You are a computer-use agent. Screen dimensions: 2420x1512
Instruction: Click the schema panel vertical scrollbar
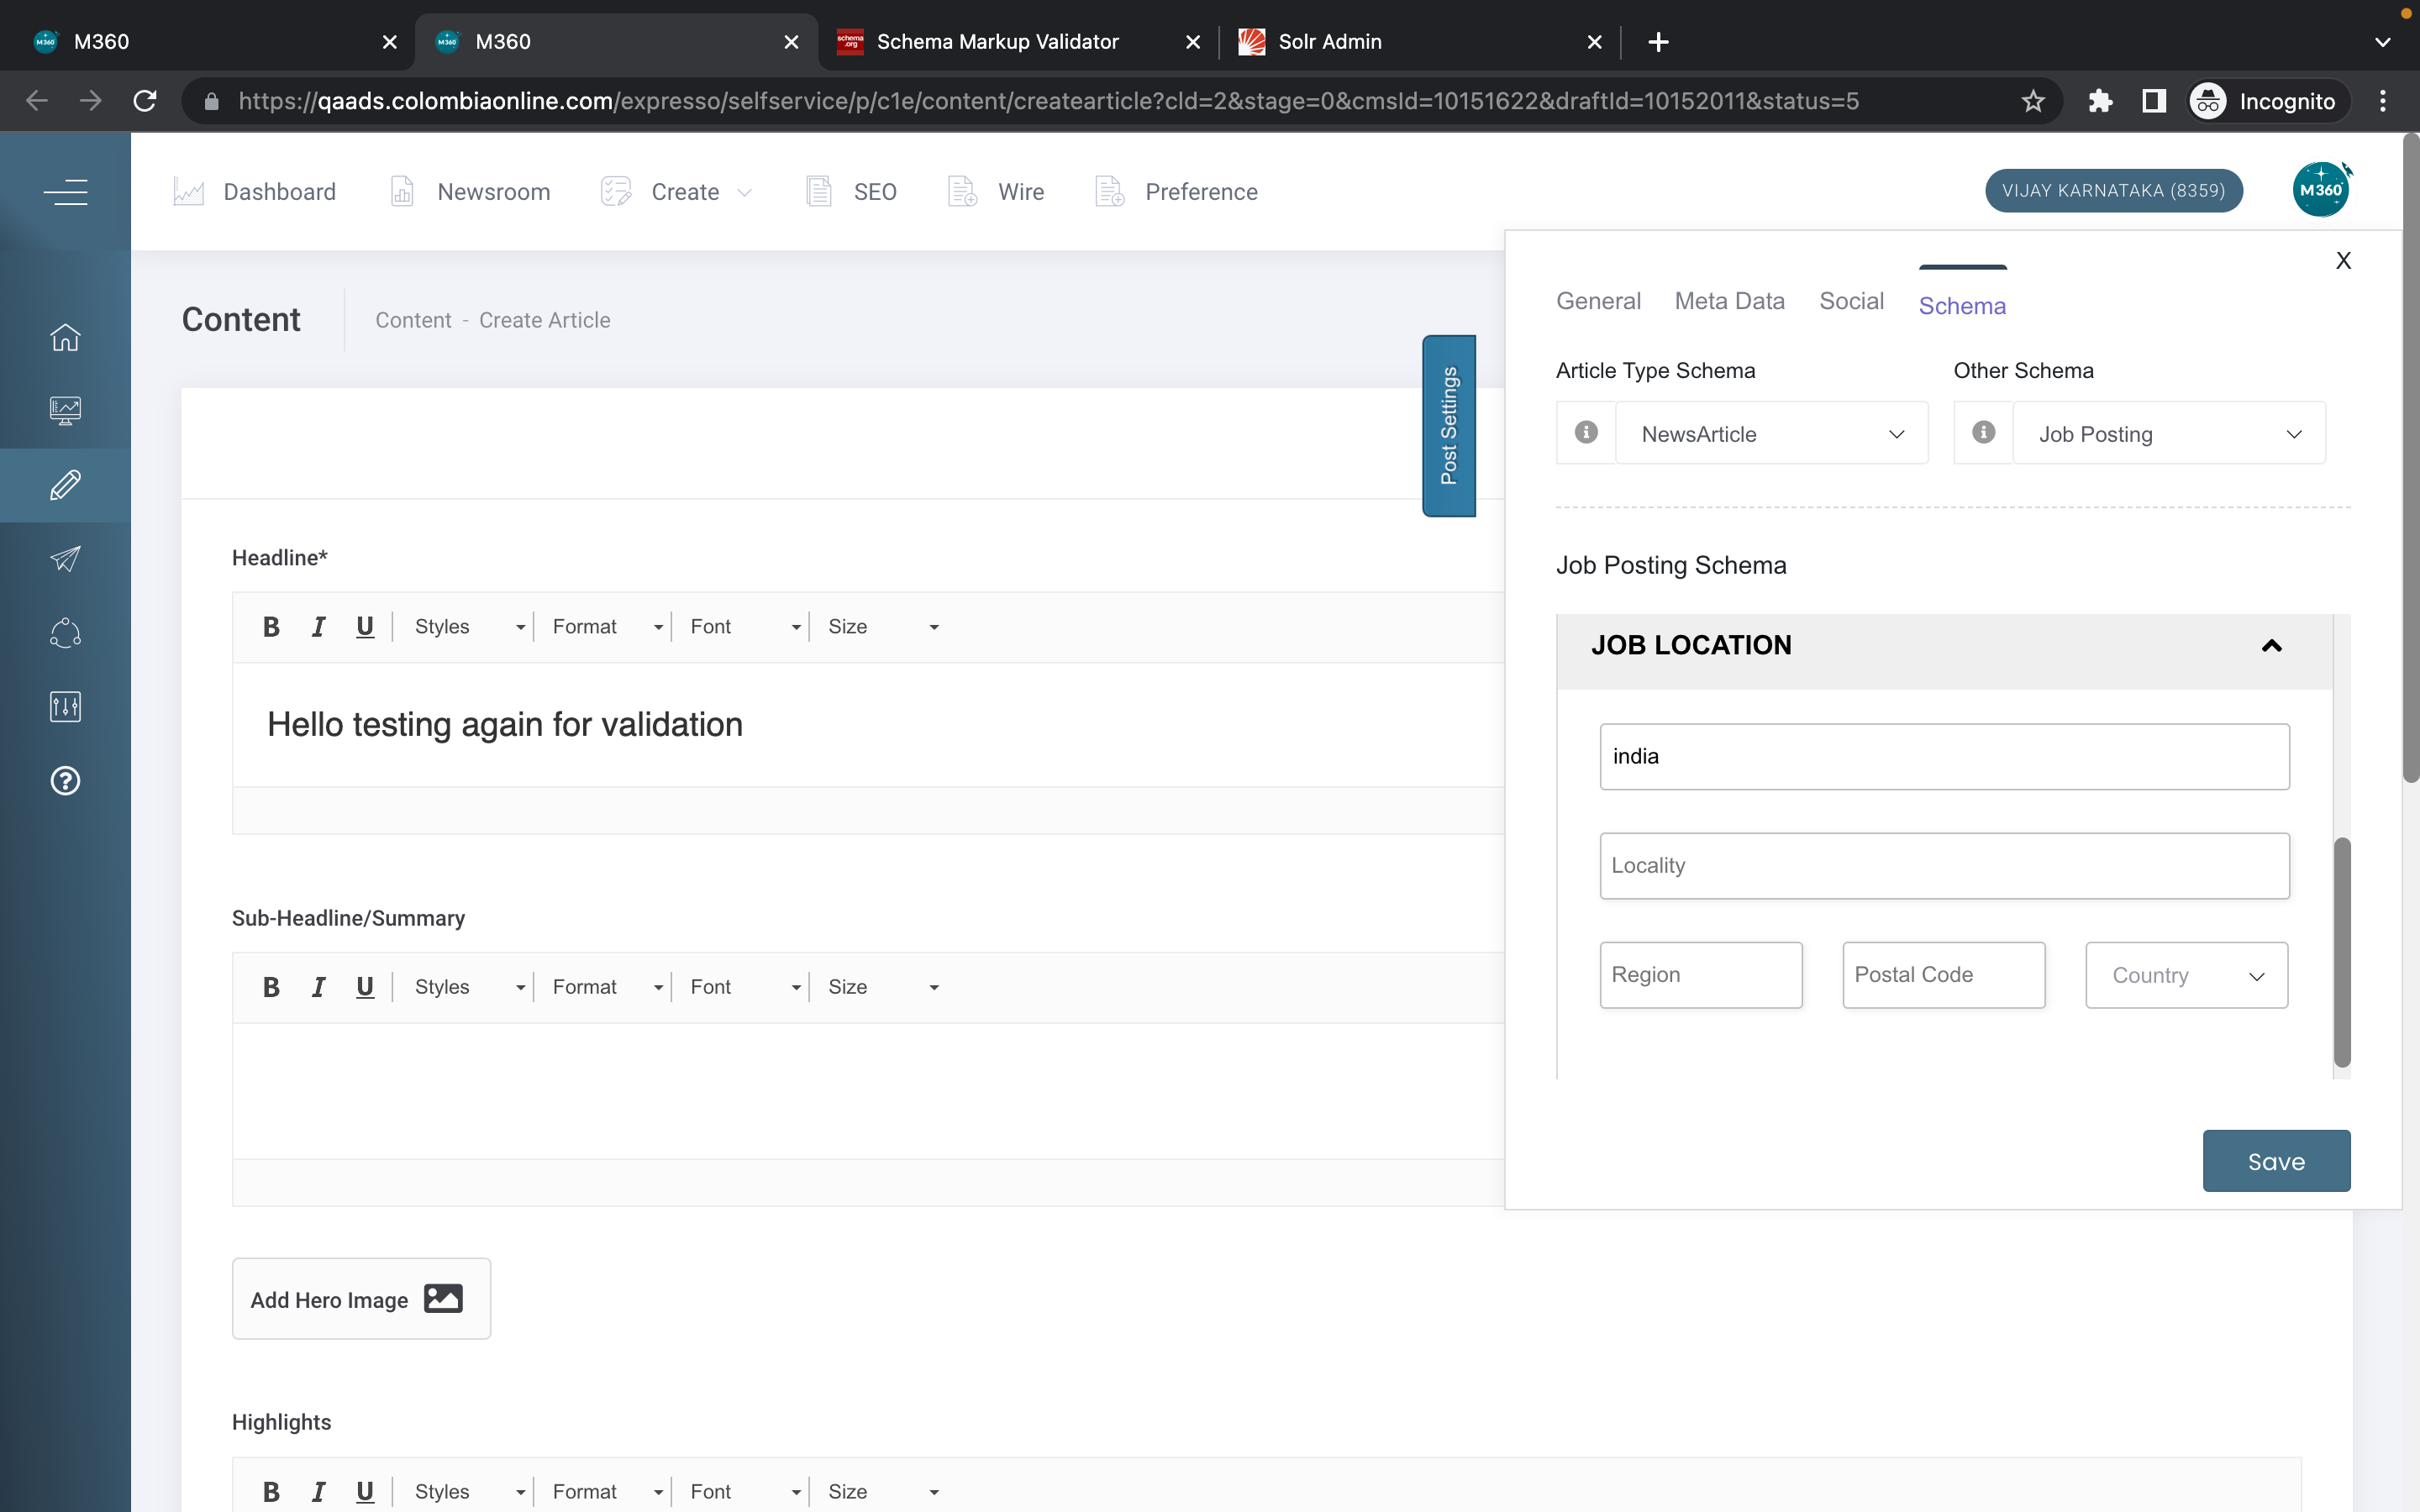pyautogui.click(x=2342, y=951)
